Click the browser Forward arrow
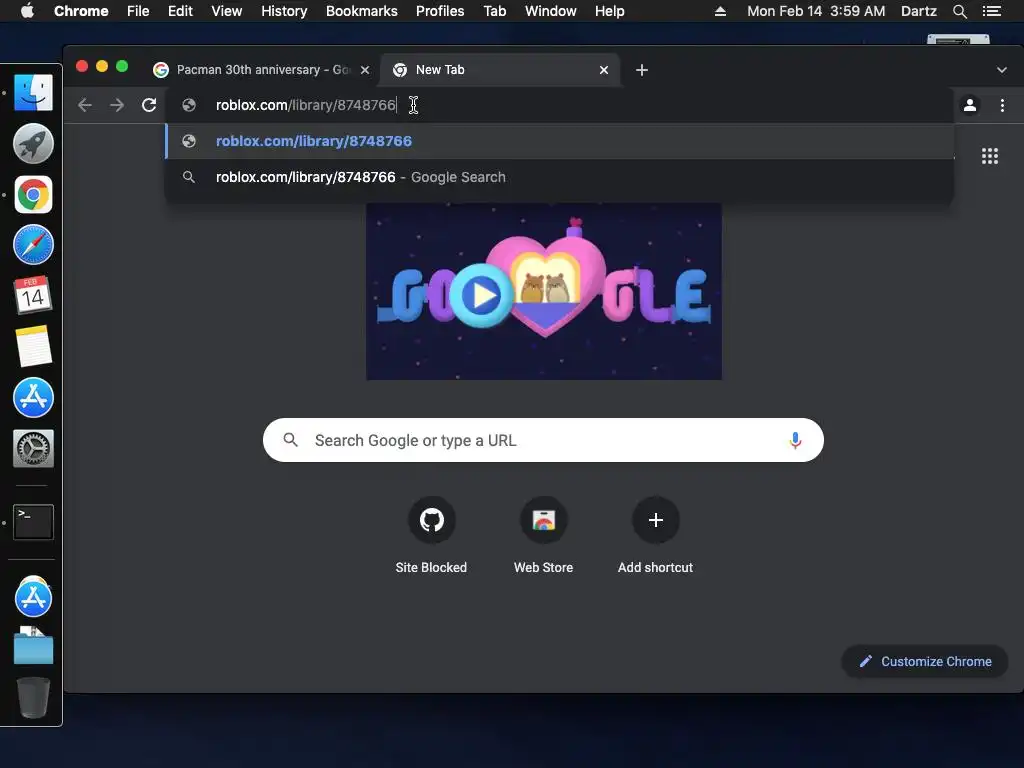1024x768 pixels. [x=117, y=105]
